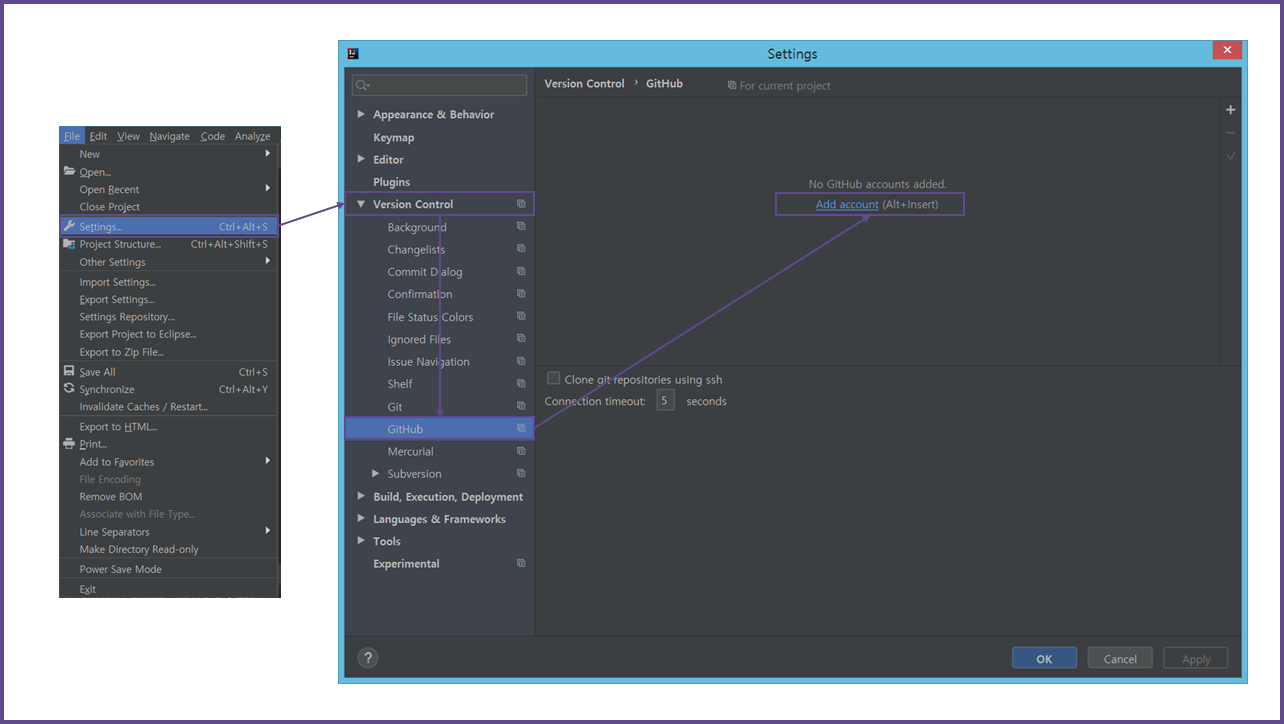Open the Open Recent submenu arrow
Image resolution: width=1284 pixels, height=724 pixels.
point(268,188)
